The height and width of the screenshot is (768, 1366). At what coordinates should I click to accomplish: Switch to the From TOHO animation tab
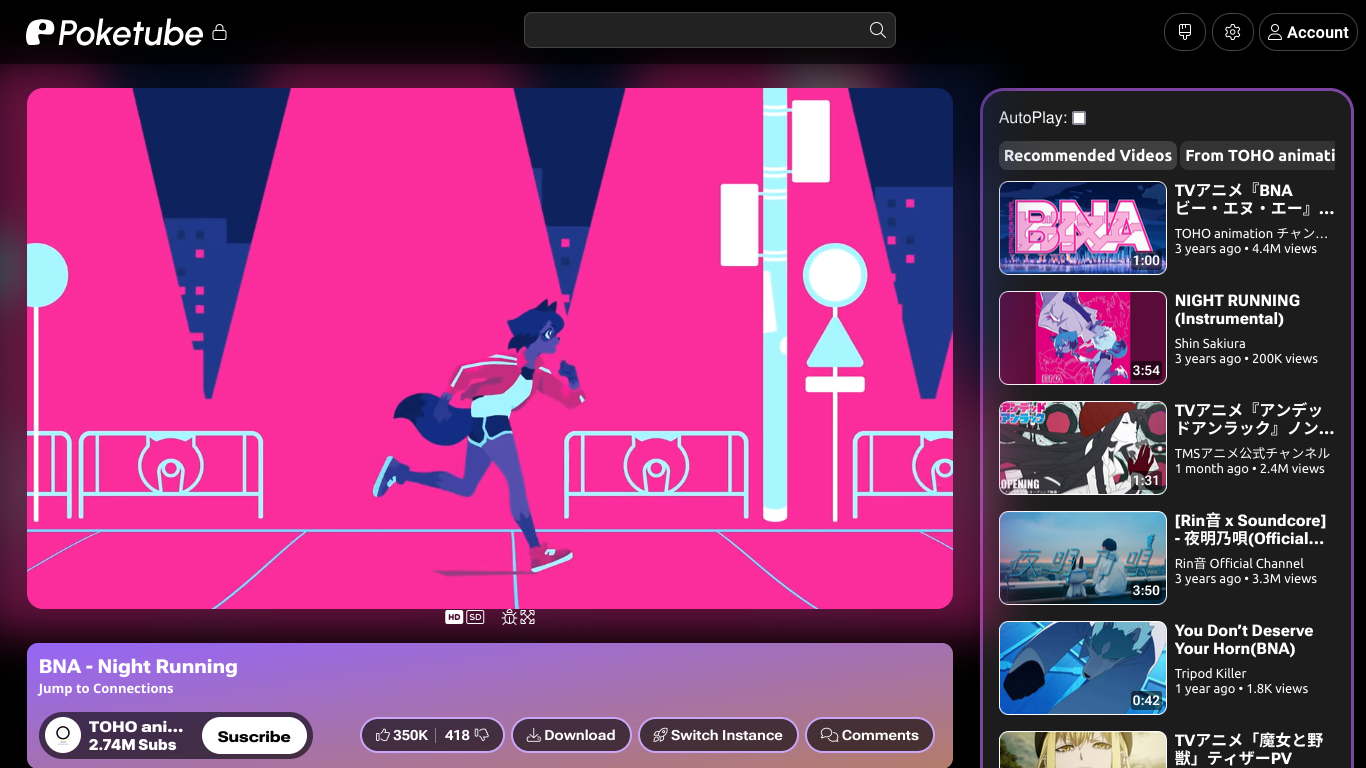pos(1259,155)
